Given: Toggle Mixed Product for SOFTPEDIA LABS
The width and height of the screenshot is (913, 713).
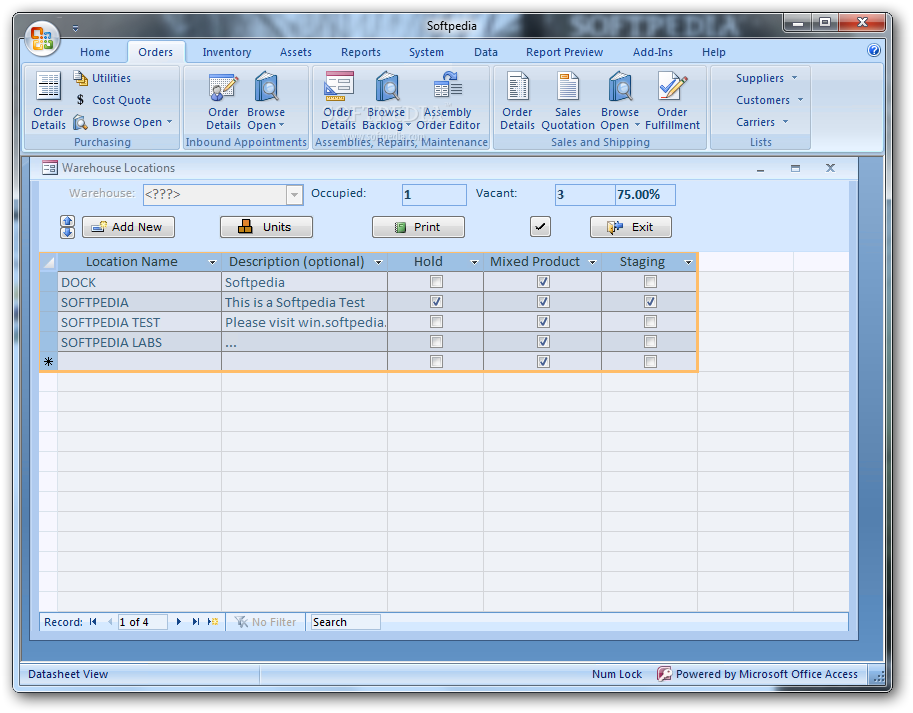Looking at the screenshot, I should click(543, 342).
